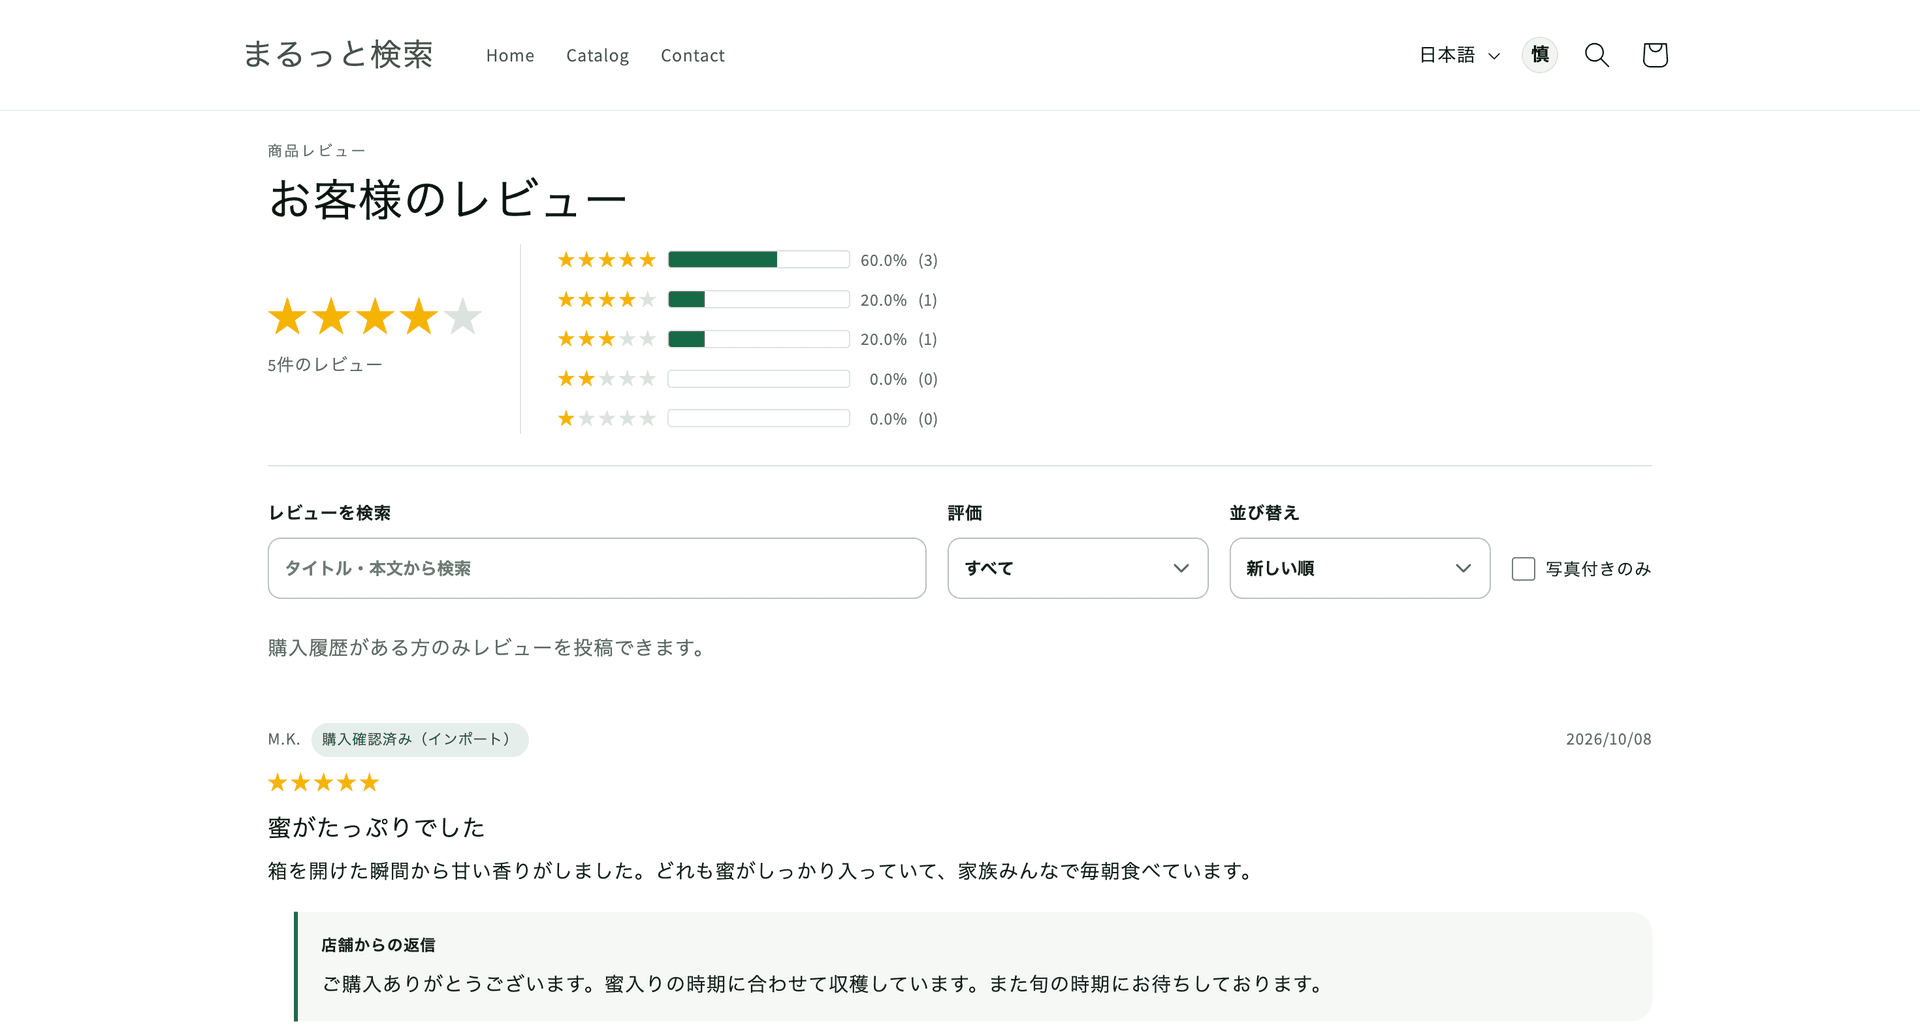The height and width of the screenshot is (1032, 1920).
Task: Click the review date 2026/10/08
Action: (1609, 739)
